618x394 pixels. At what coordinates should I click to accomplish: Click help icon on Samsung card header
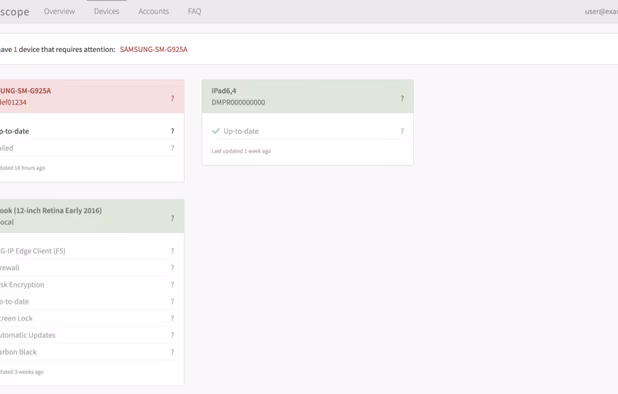click(x=172, y=98)
